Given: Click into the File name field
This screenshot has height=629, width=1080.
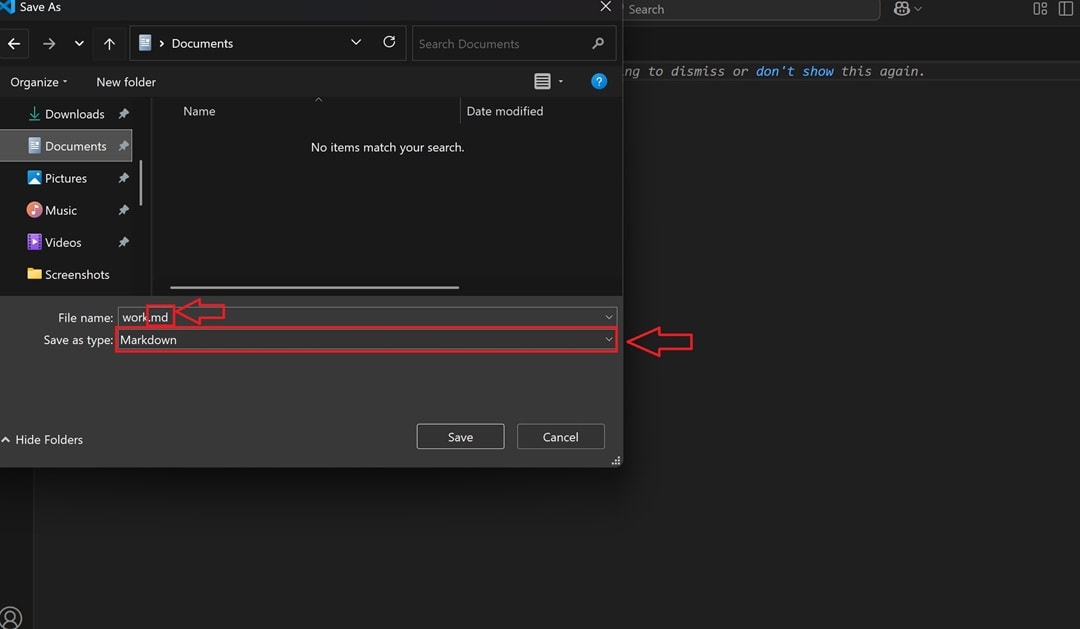Looking at the screenshot, I should point(367,317).
